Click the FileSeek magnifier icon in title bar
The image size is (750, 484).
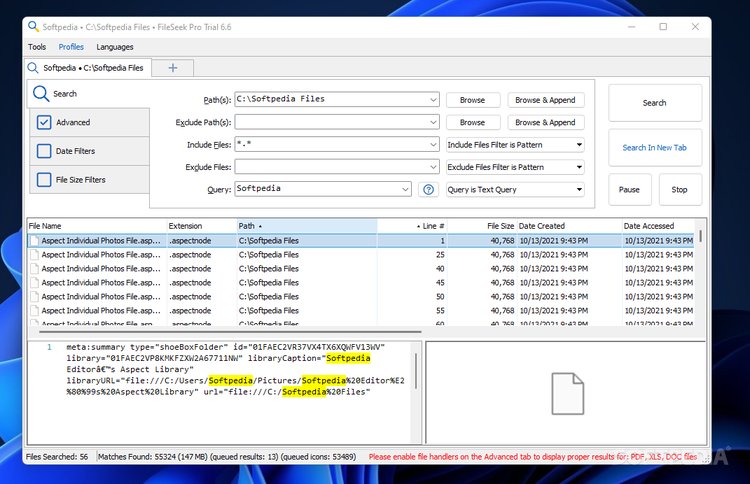(33, 27)
